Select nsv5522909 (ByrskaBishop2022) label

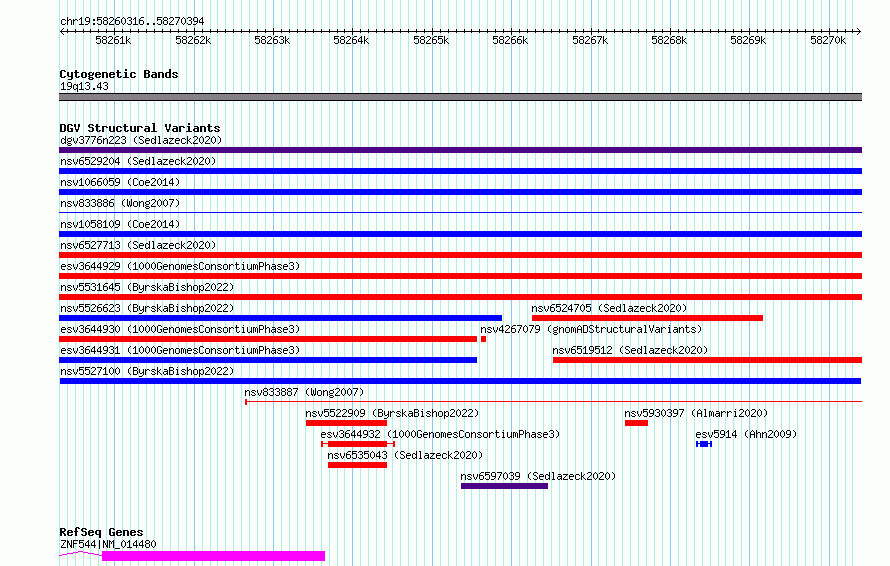(x=392, y=413)
